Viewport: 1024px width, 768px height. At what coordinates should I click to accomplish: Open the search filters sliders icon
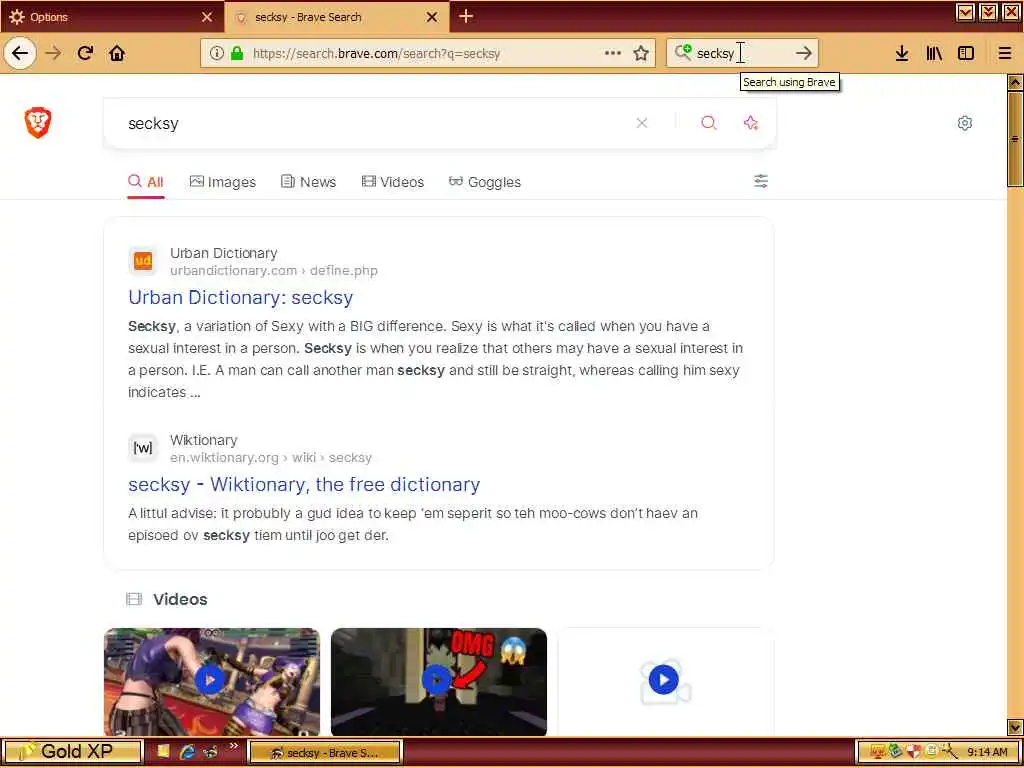coord(761,181)
